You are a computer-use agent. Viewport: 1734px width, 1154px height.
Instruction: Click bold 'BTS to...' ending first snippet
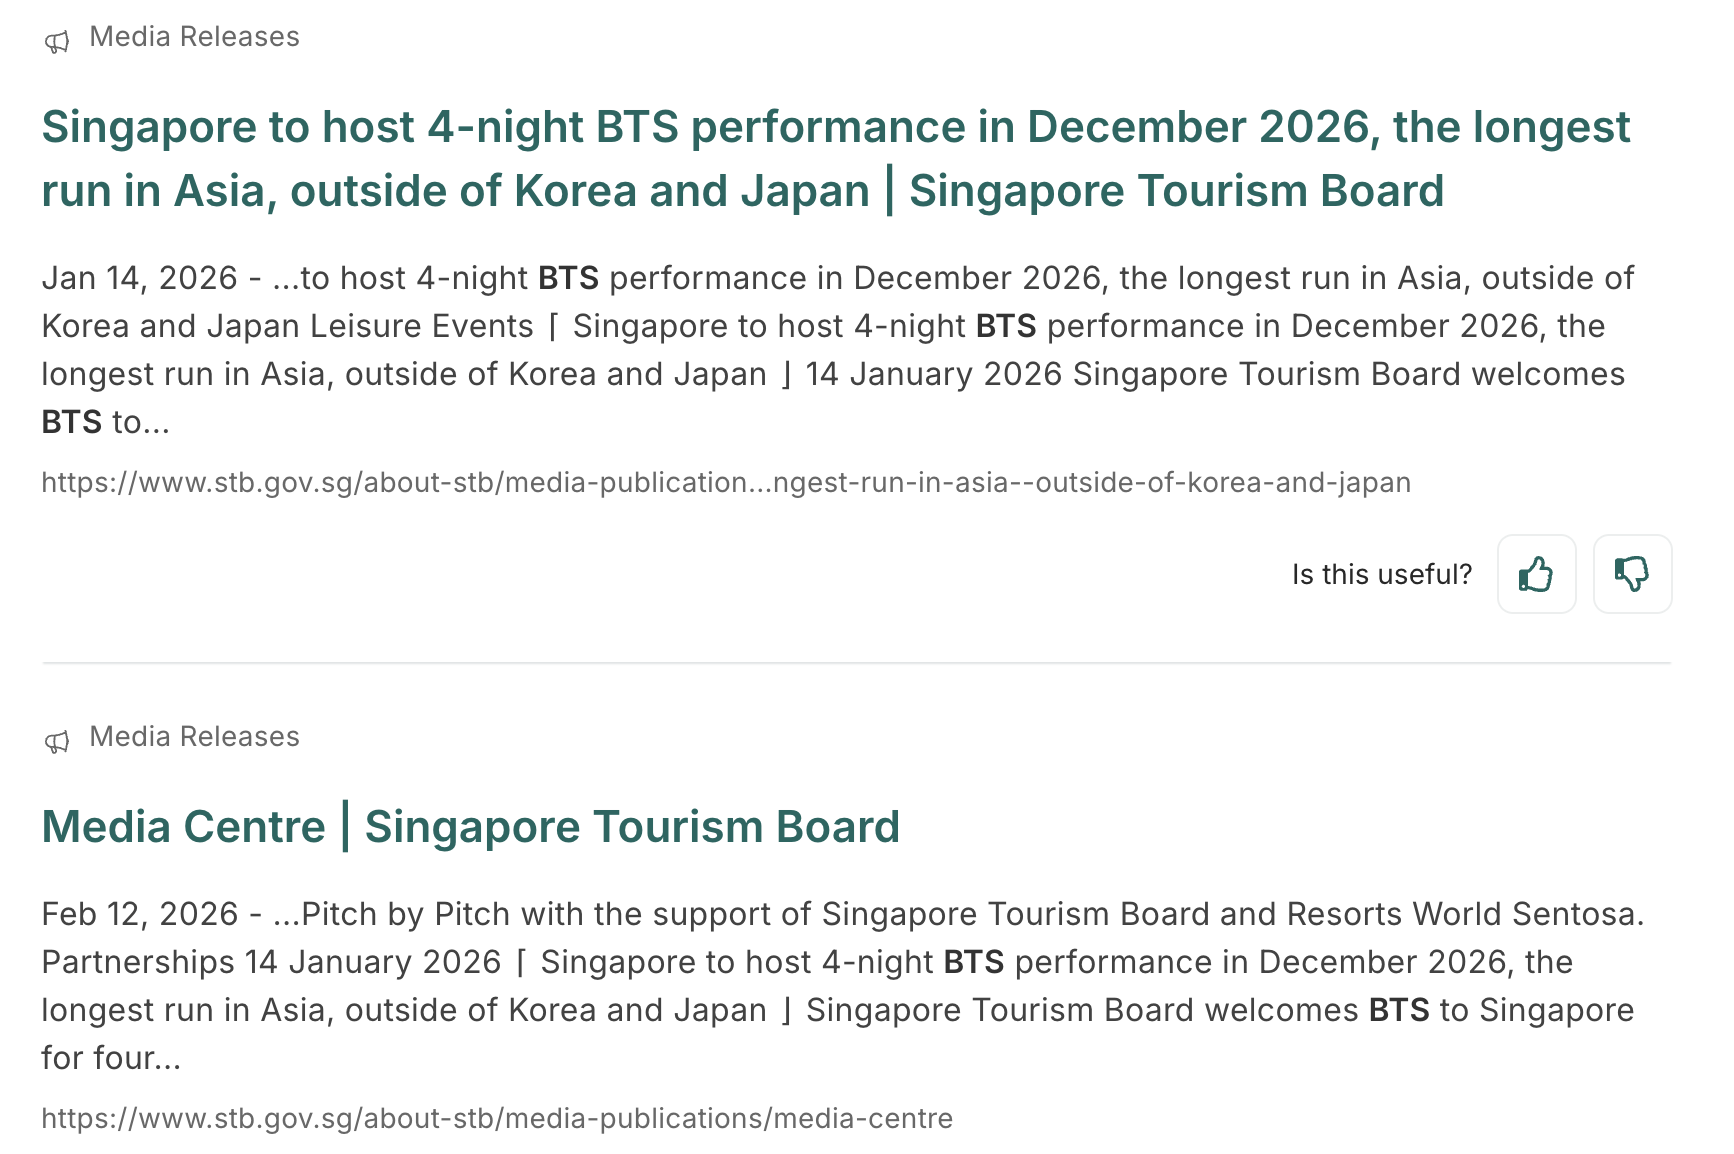pos(105,422)
